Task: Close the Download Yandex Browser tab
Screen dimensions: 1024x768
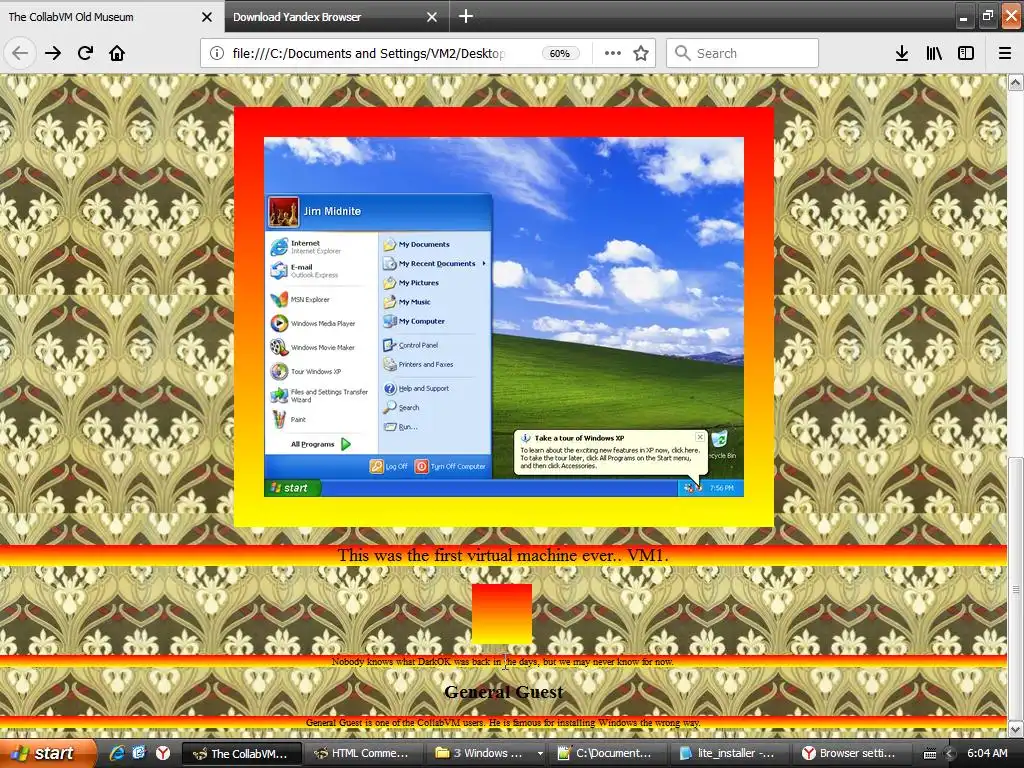Action: (x=432, y=17)
